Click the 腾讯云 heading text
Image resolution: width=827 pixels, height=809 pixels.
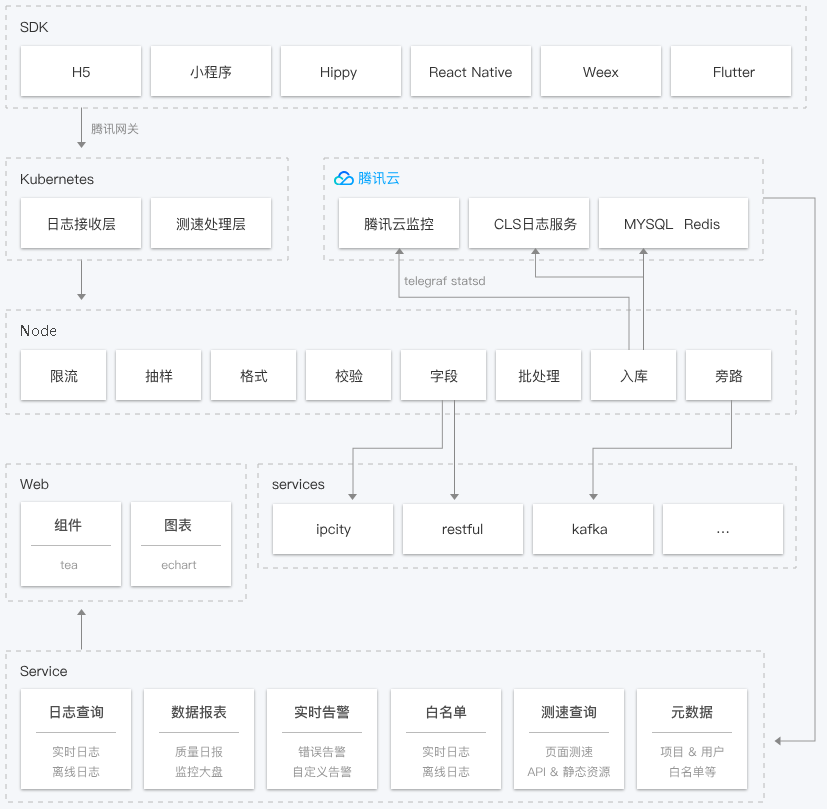(379, 178)
